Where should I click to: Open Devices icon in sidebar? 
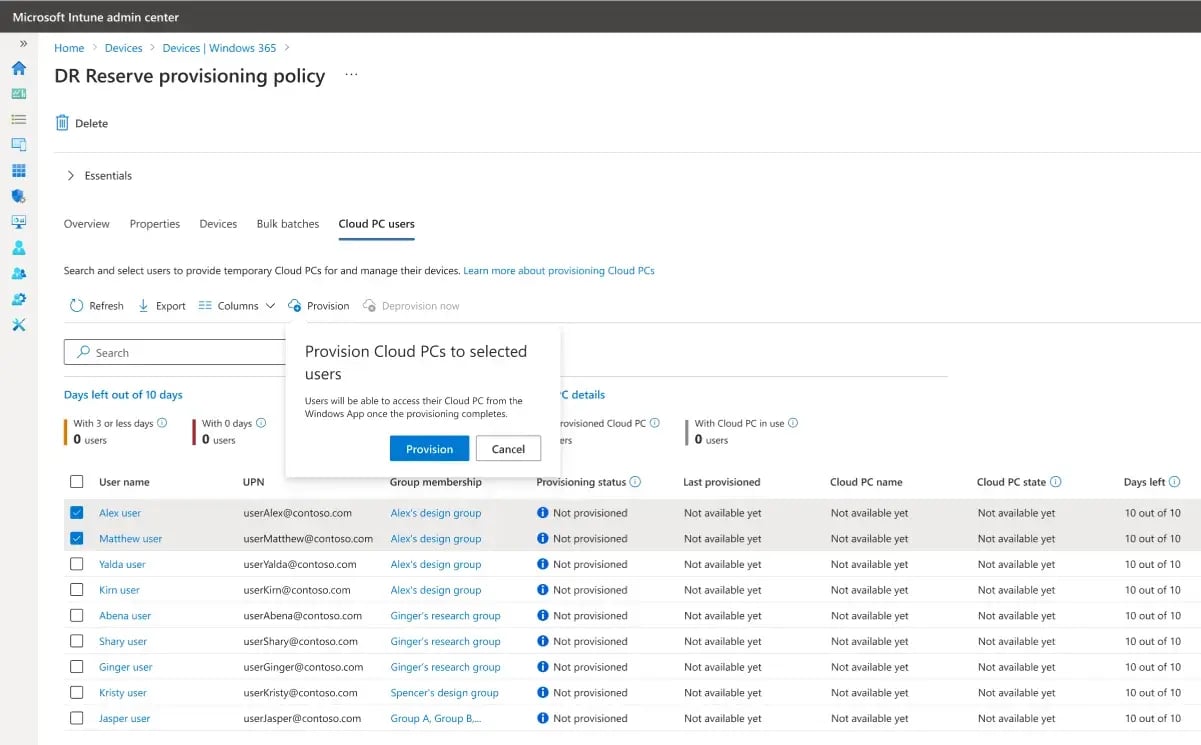click(18, 145)
